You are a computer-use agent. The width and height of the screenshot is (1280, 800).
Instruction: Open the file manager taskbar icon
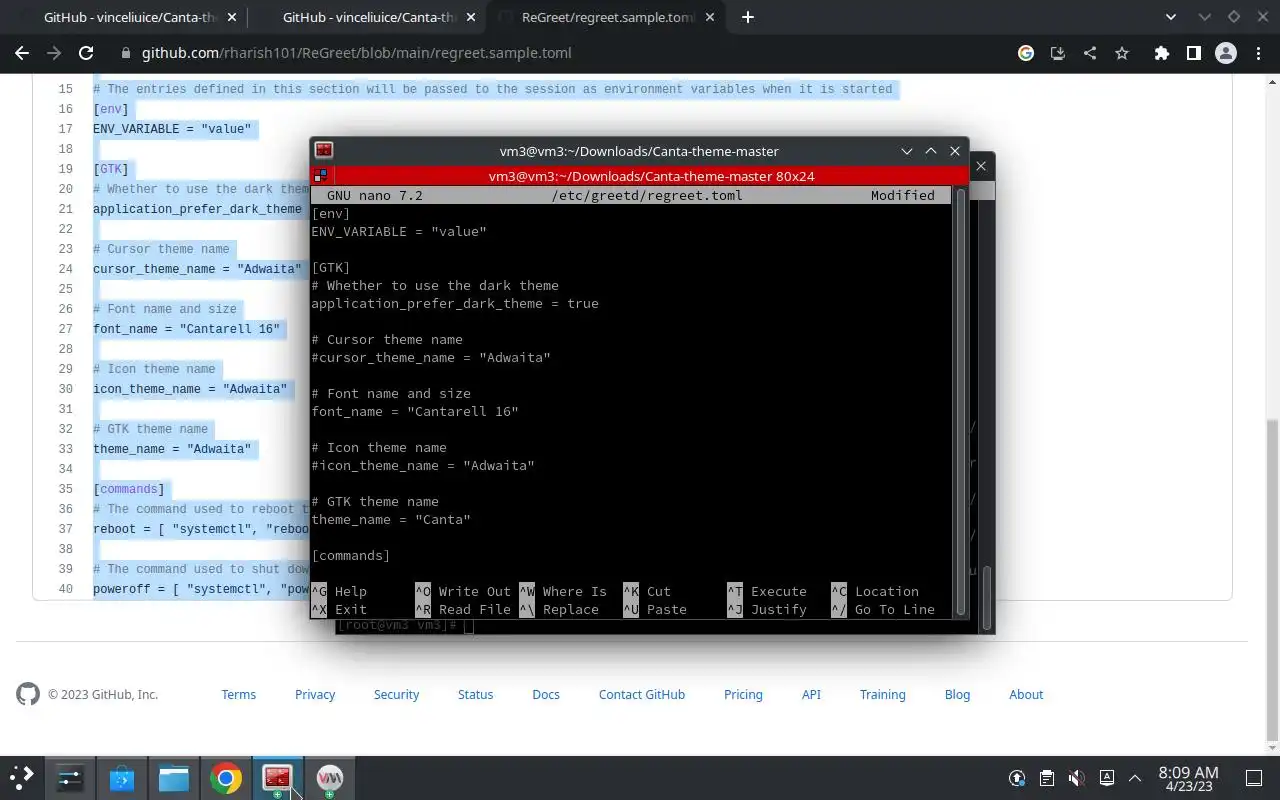pyautogui.click(x=174, y=778)
